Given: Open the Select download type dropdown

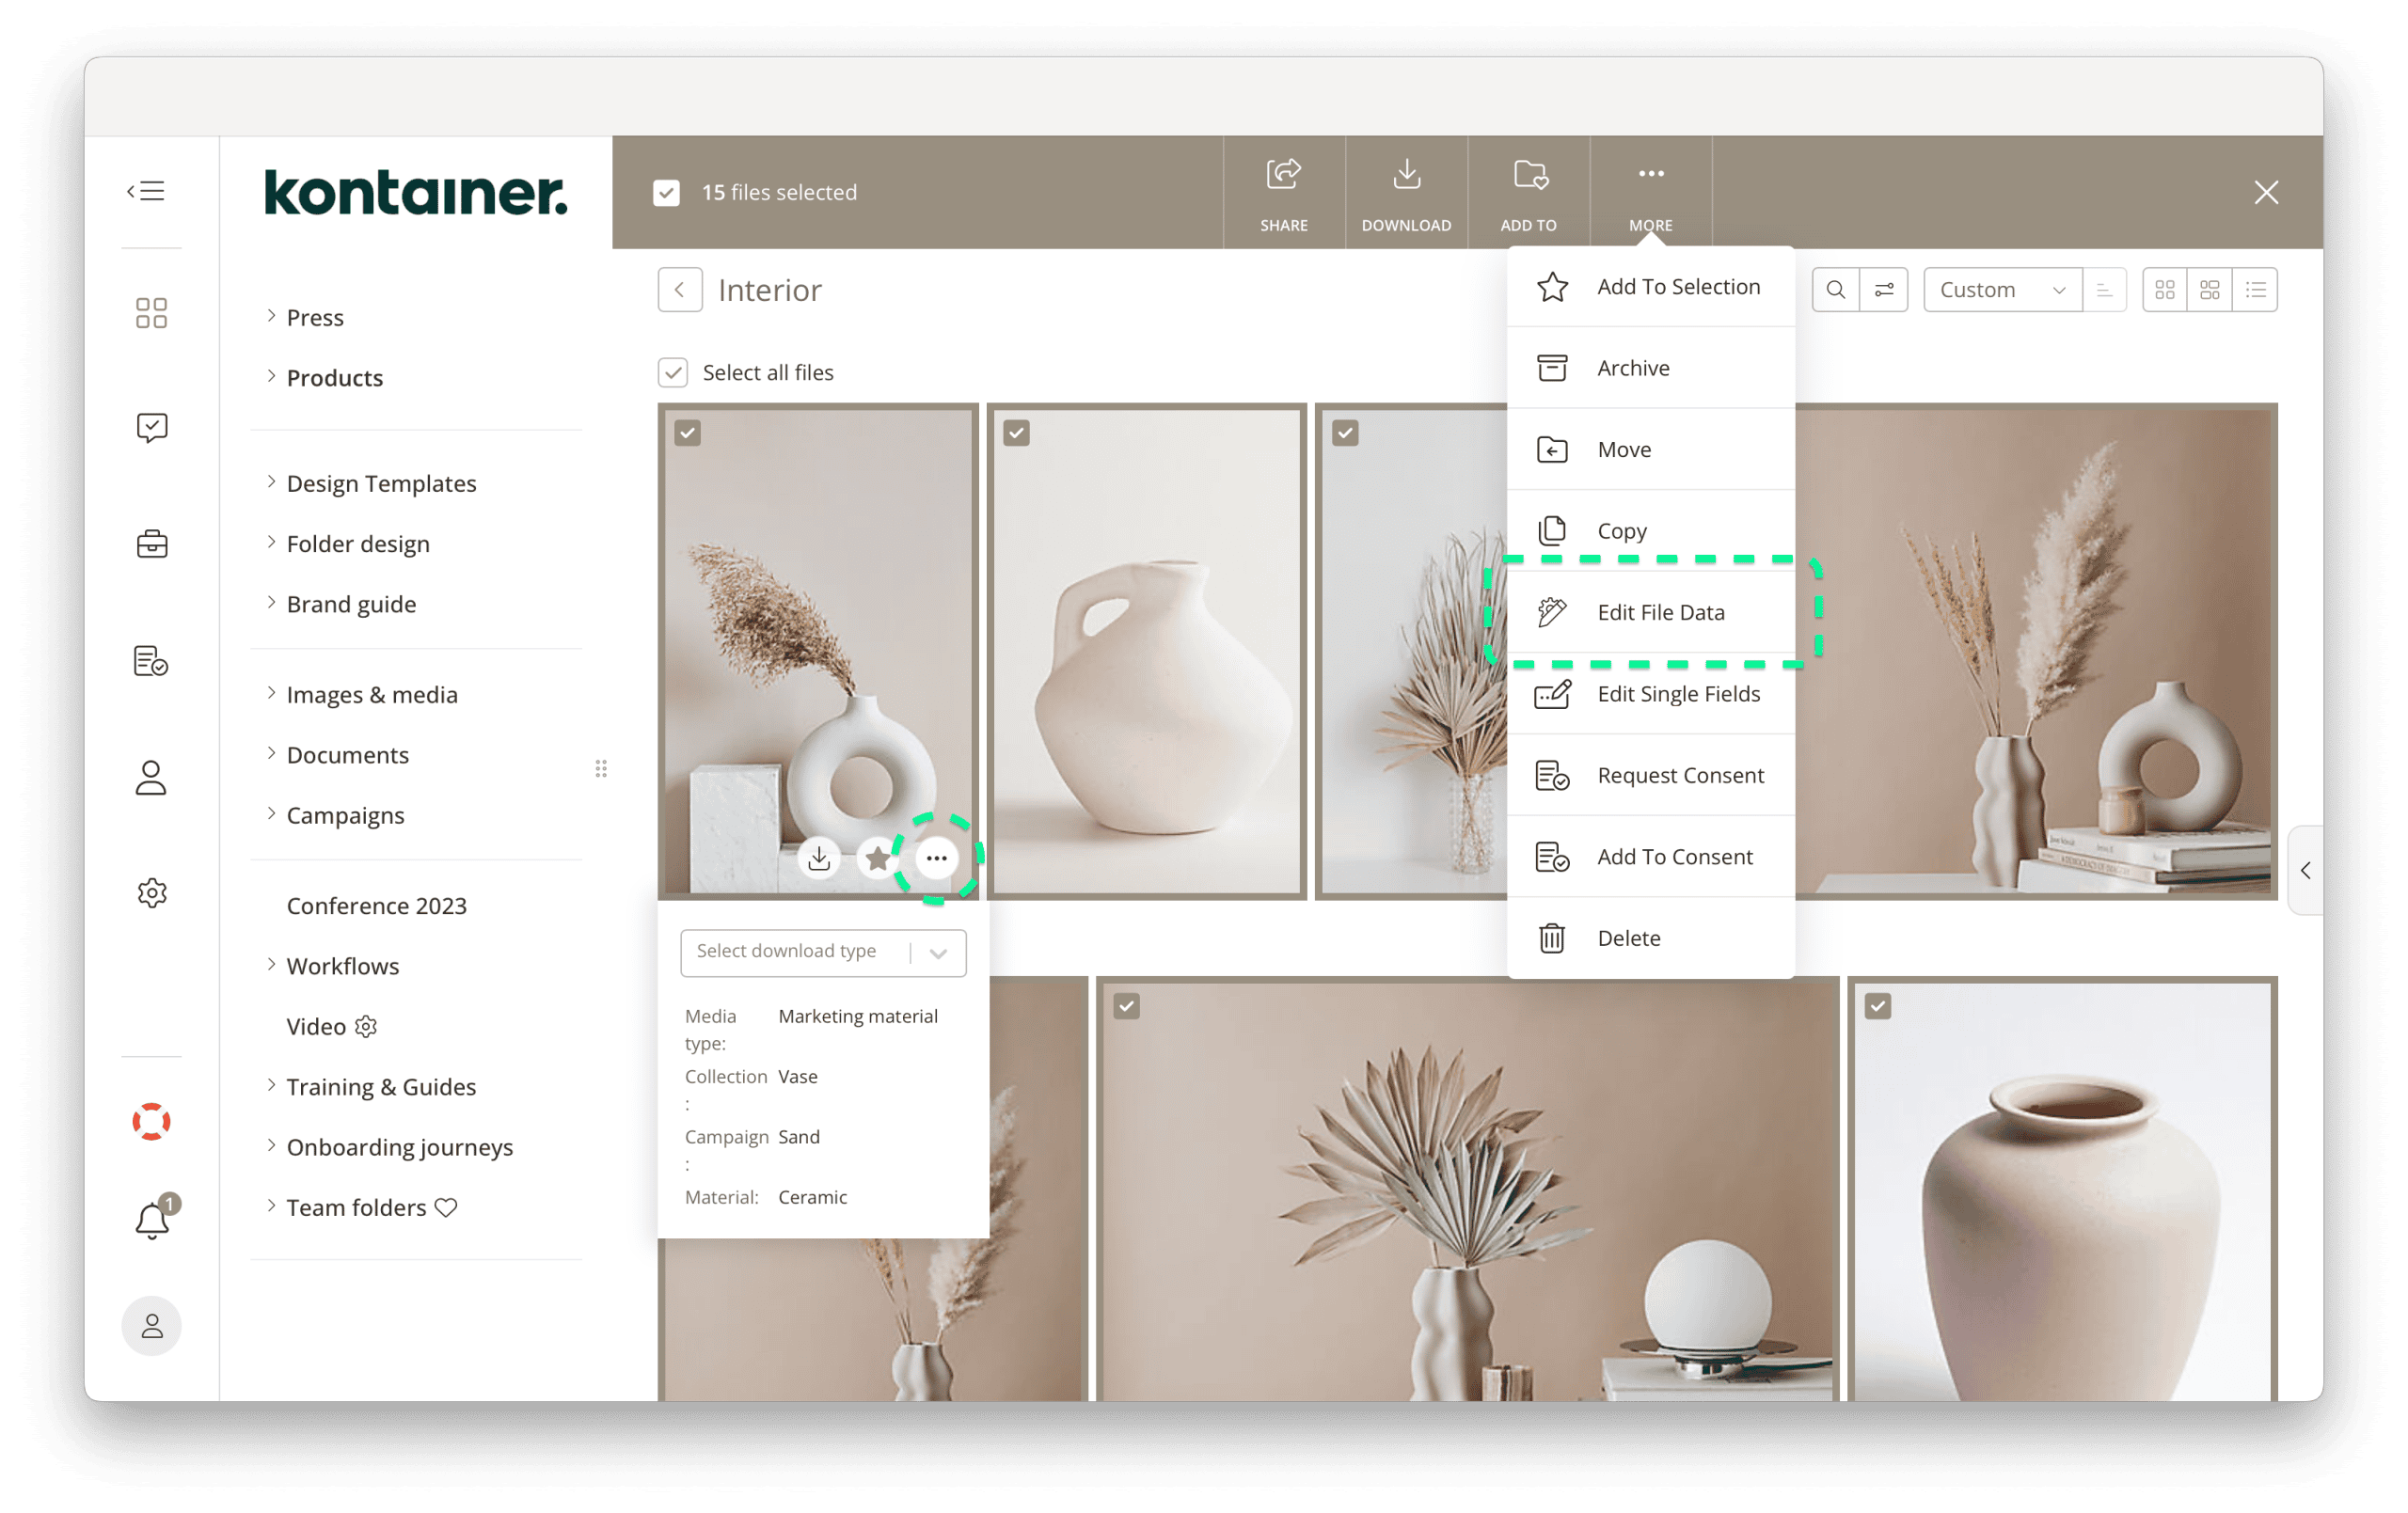Looking at the screenshot, I should click(822, 952).
